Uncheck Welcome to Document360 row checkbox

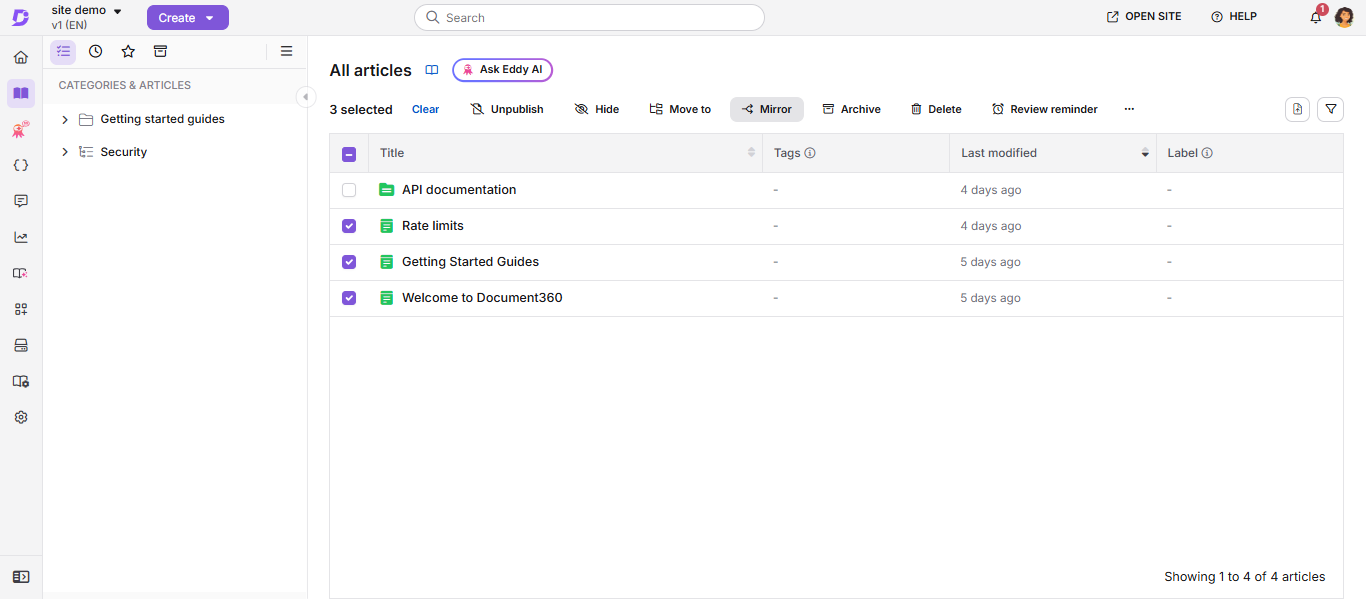coord(349,298)
